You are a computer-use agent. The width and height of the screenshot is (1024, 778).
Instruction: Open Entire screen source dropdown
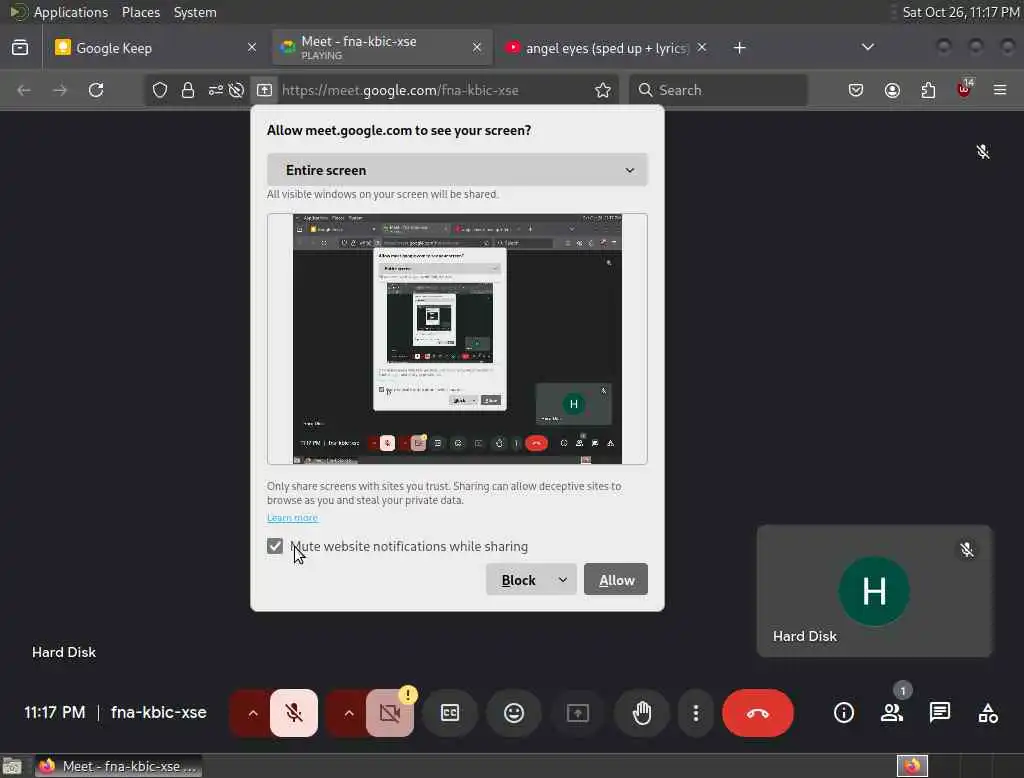tap(457, 170)
